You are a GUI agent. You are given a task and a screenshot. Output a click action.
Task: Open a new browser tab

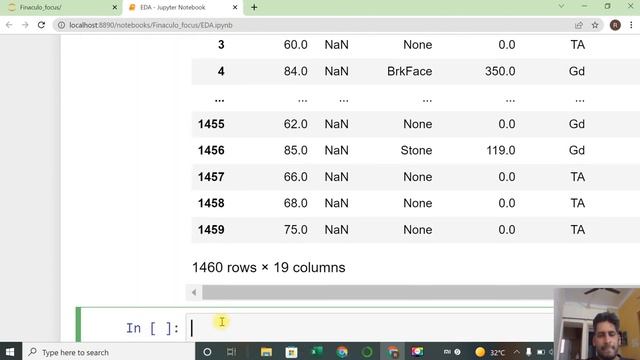(x=254, y=7)
